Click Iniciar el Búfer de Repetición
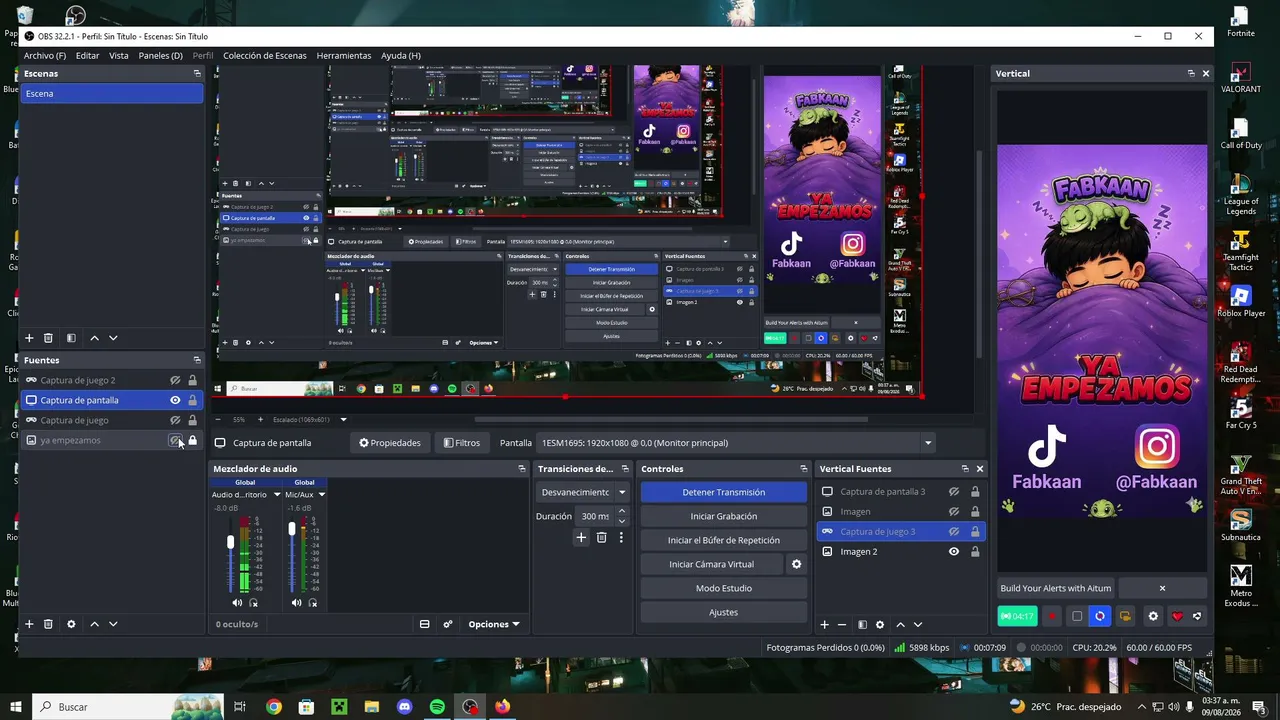The width and height of the screenshot is (1280, 720). click(x=724, y=540)
